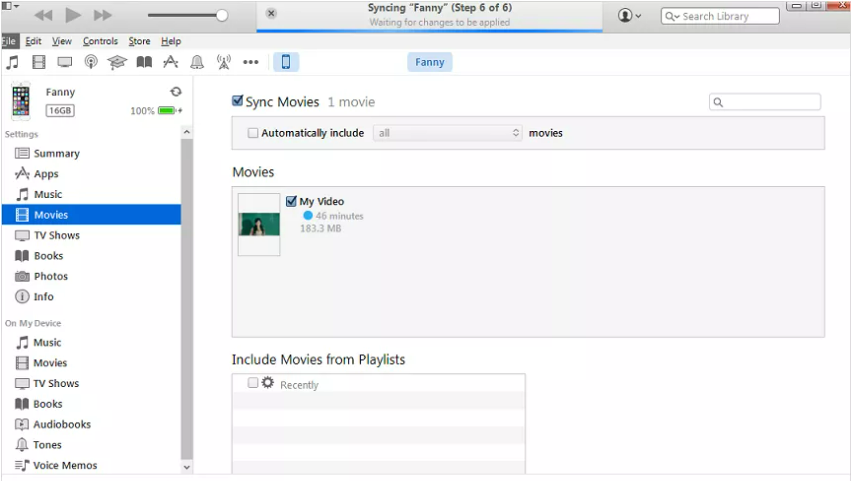Viewport: 851px width, 481px height.
Task: Adjust the volume slider knob
Action: coord(222,15)
